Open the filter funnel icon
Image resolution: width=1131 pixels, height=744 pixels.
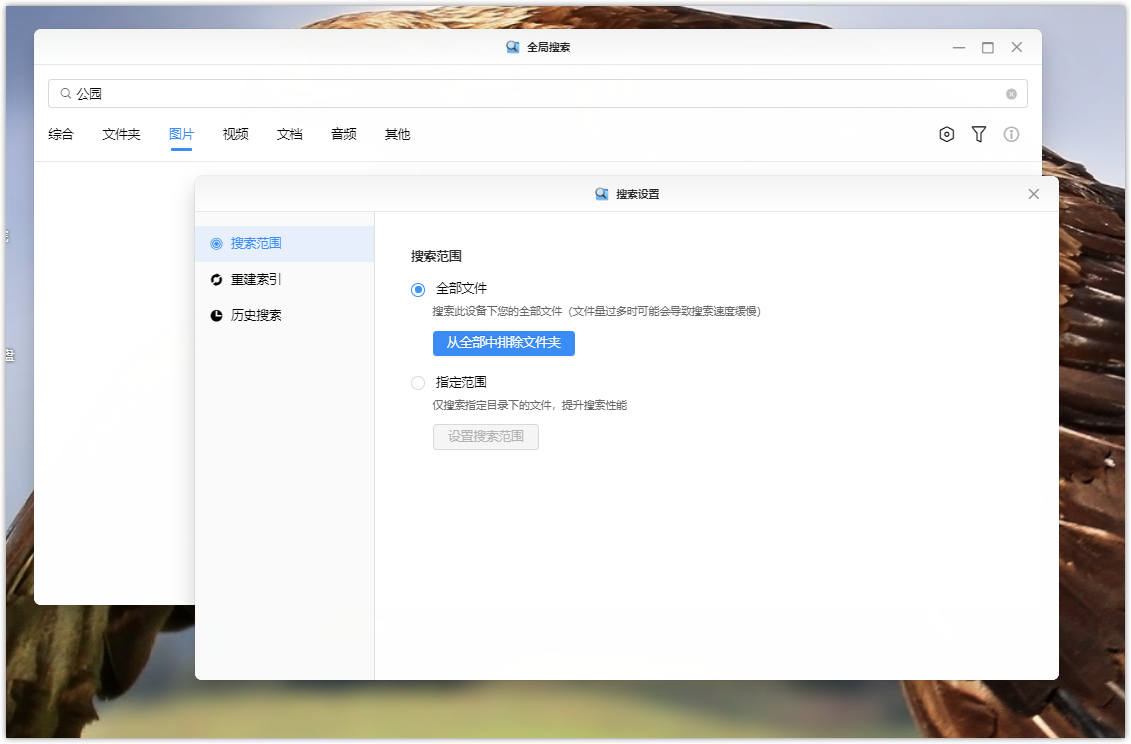point(979,134)
